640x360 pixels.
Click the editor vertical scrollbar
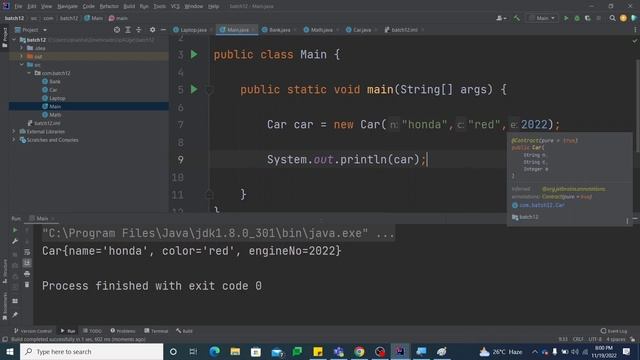637,106
